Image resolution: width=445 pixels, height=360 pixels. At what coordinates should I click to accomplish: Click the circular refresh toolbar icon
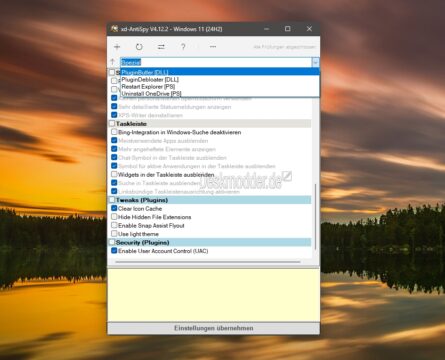[x=139, y=47]
